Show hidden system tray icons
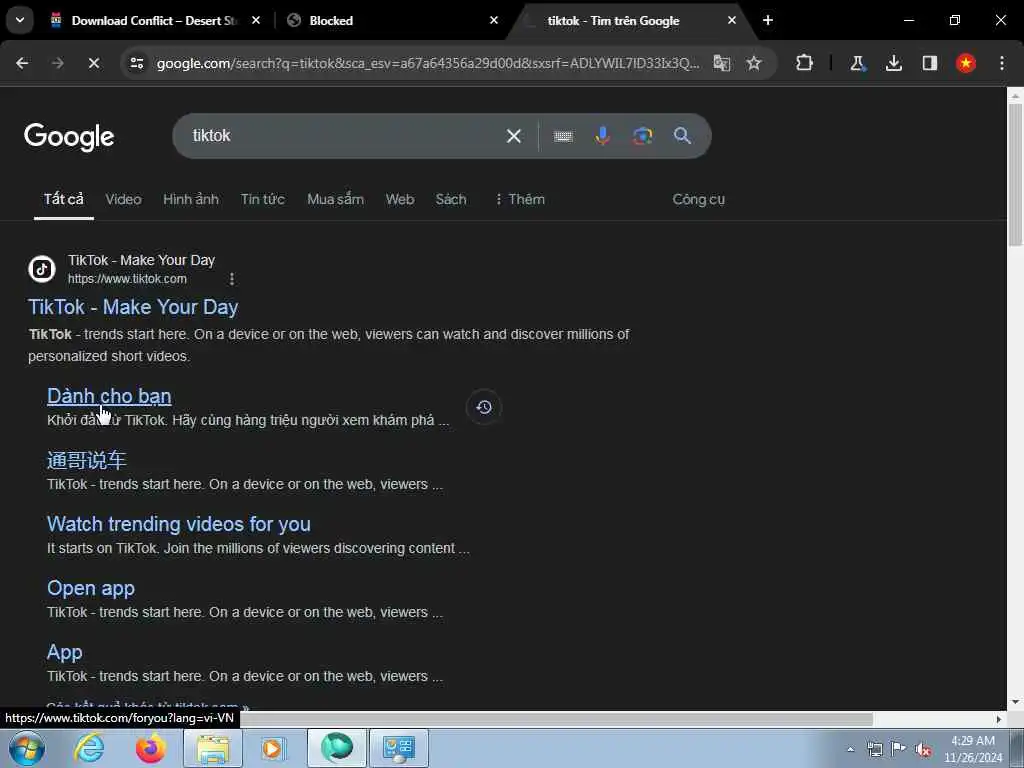 click(x=850, y=749)
